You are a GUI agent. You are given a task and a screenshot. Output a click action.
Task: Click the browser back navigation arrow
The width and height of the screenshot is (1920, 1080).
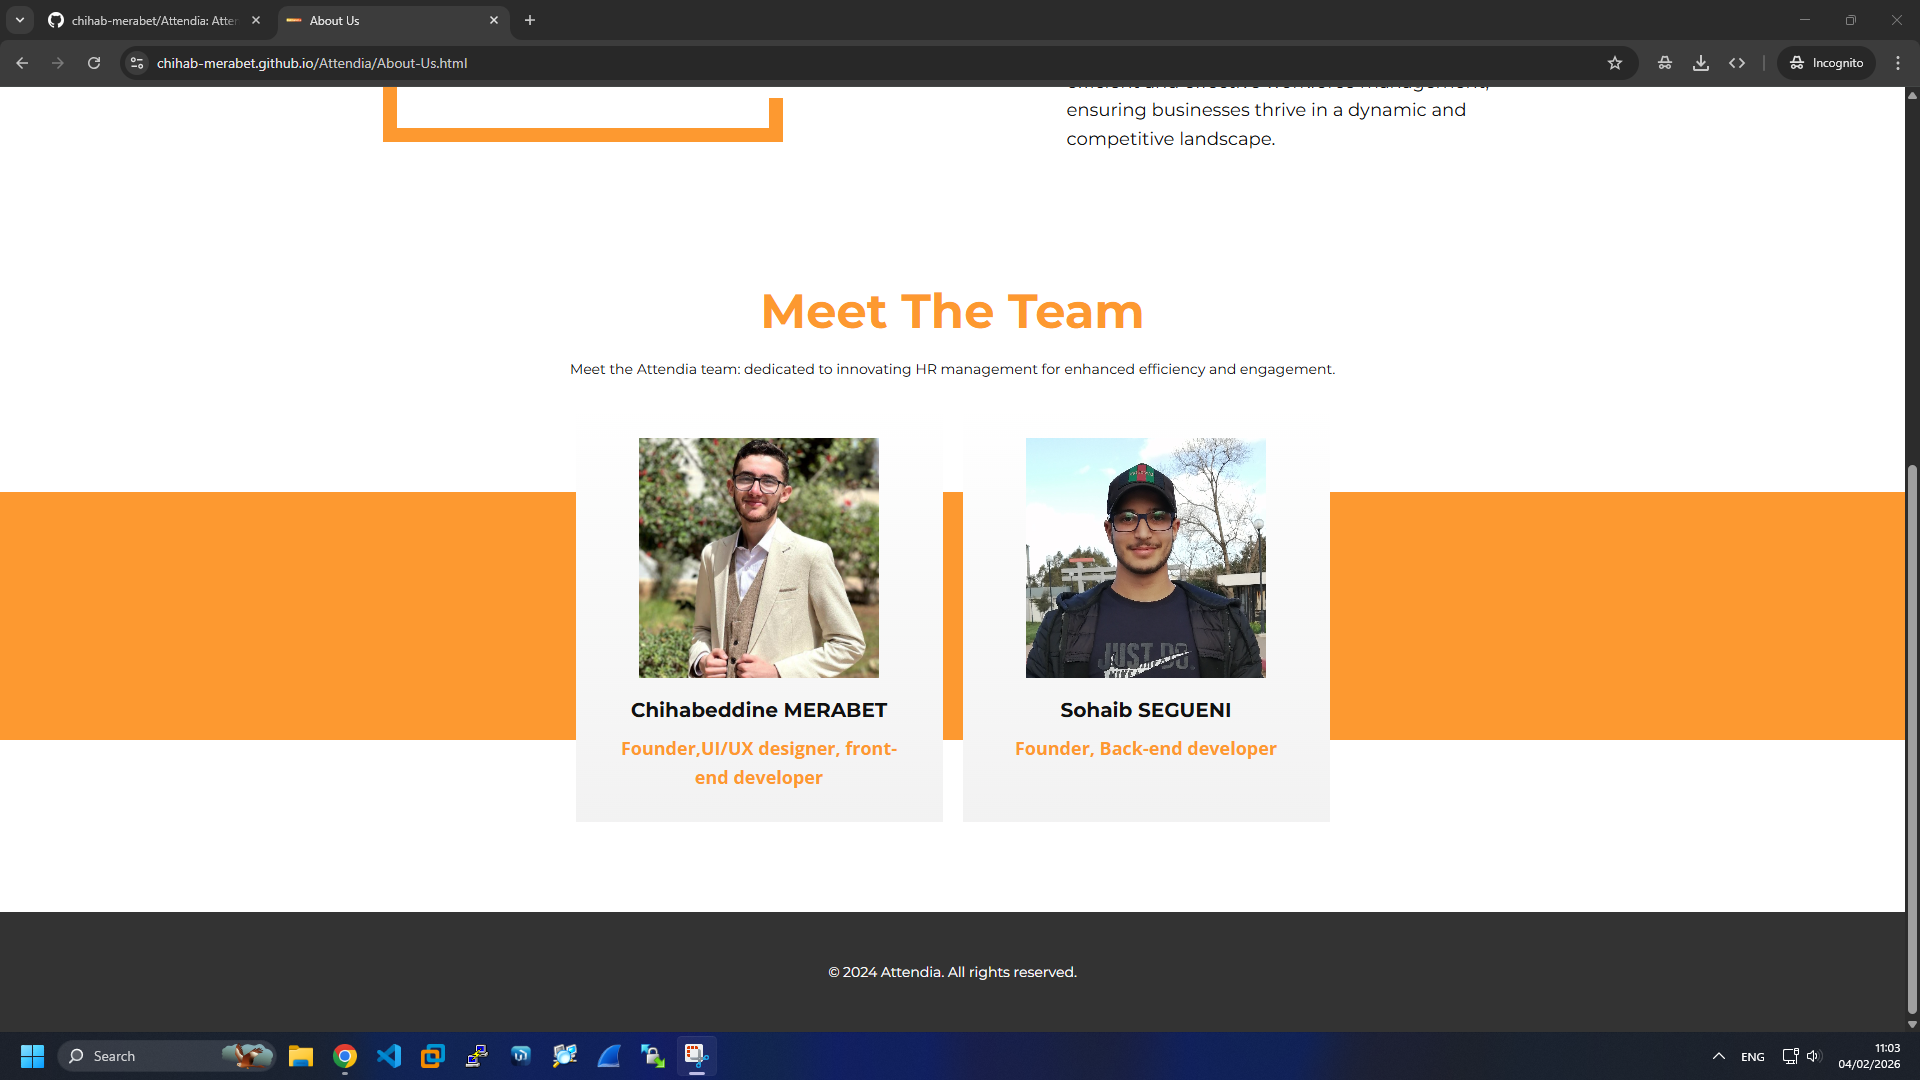click(22, 63)
